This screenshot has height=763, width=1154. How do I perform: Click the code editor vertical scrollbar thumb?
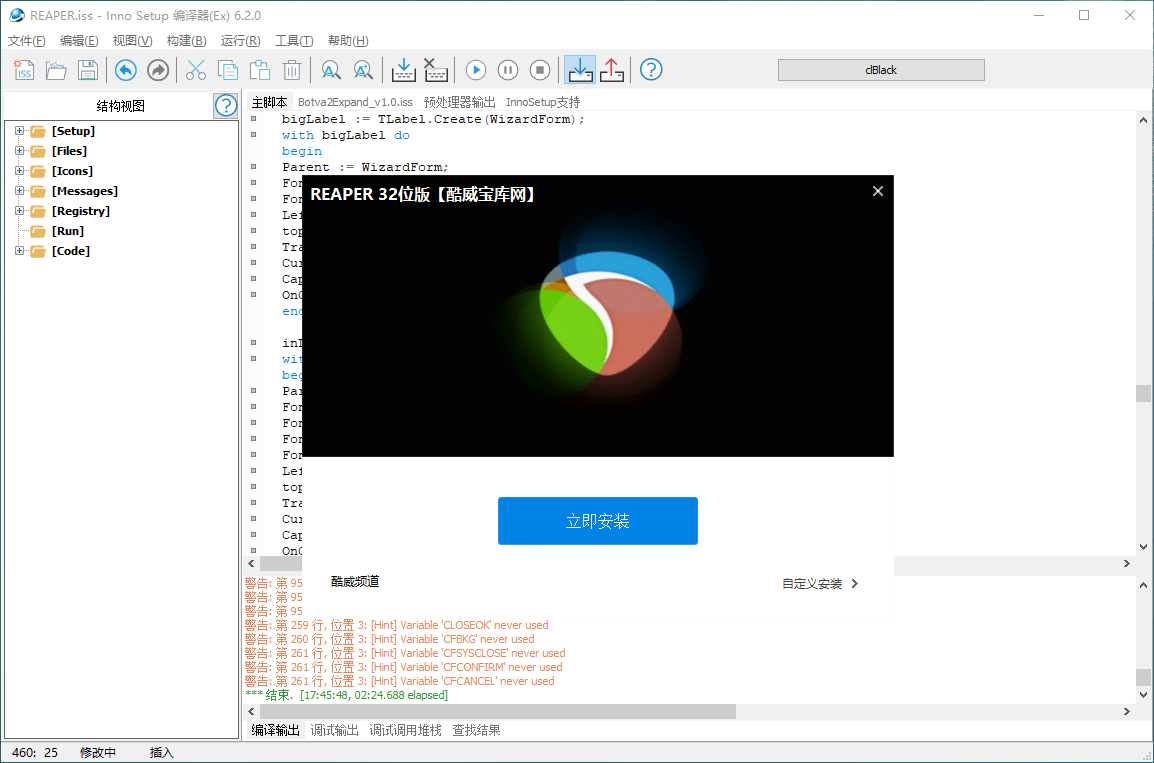click(1143, 393)
